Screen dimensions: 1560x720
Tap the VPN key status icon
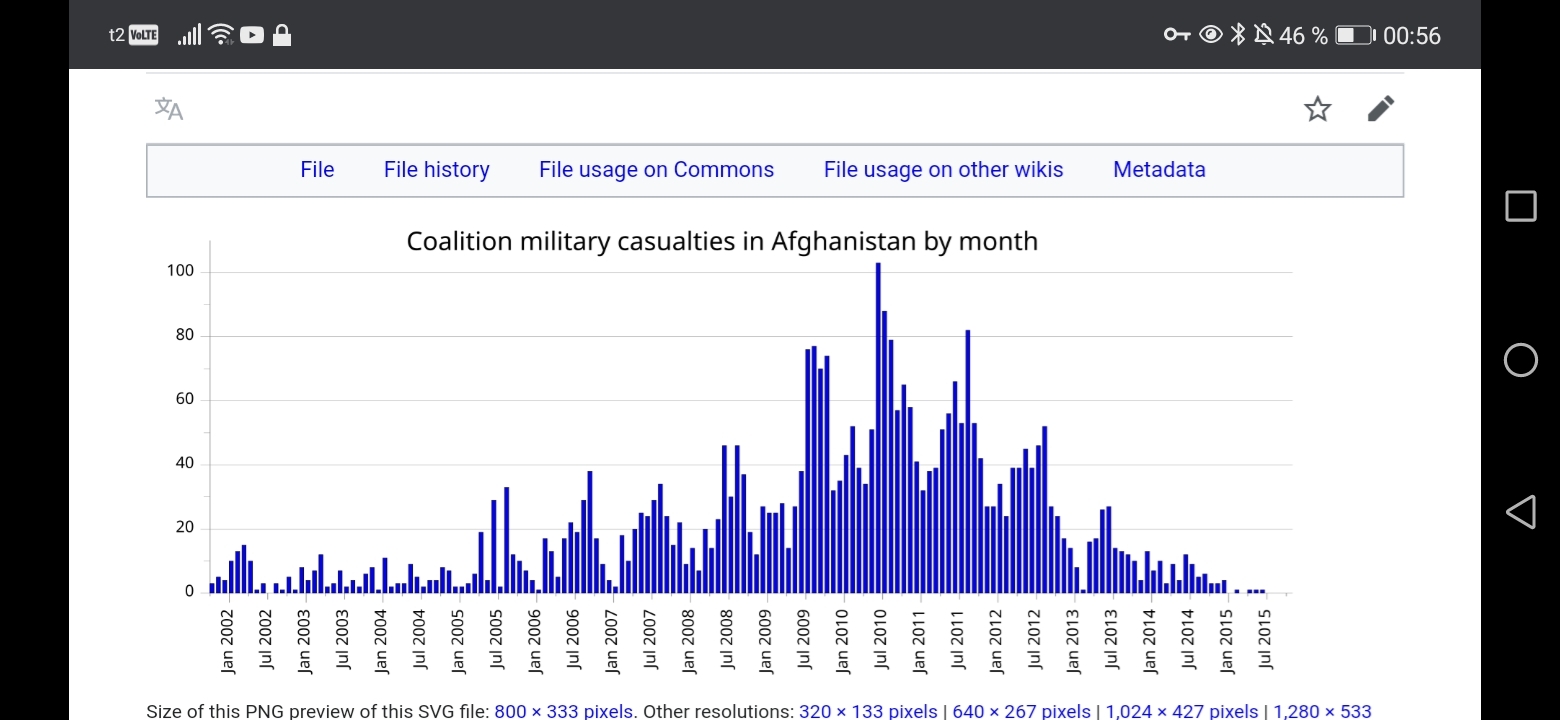pos(1176,35)
